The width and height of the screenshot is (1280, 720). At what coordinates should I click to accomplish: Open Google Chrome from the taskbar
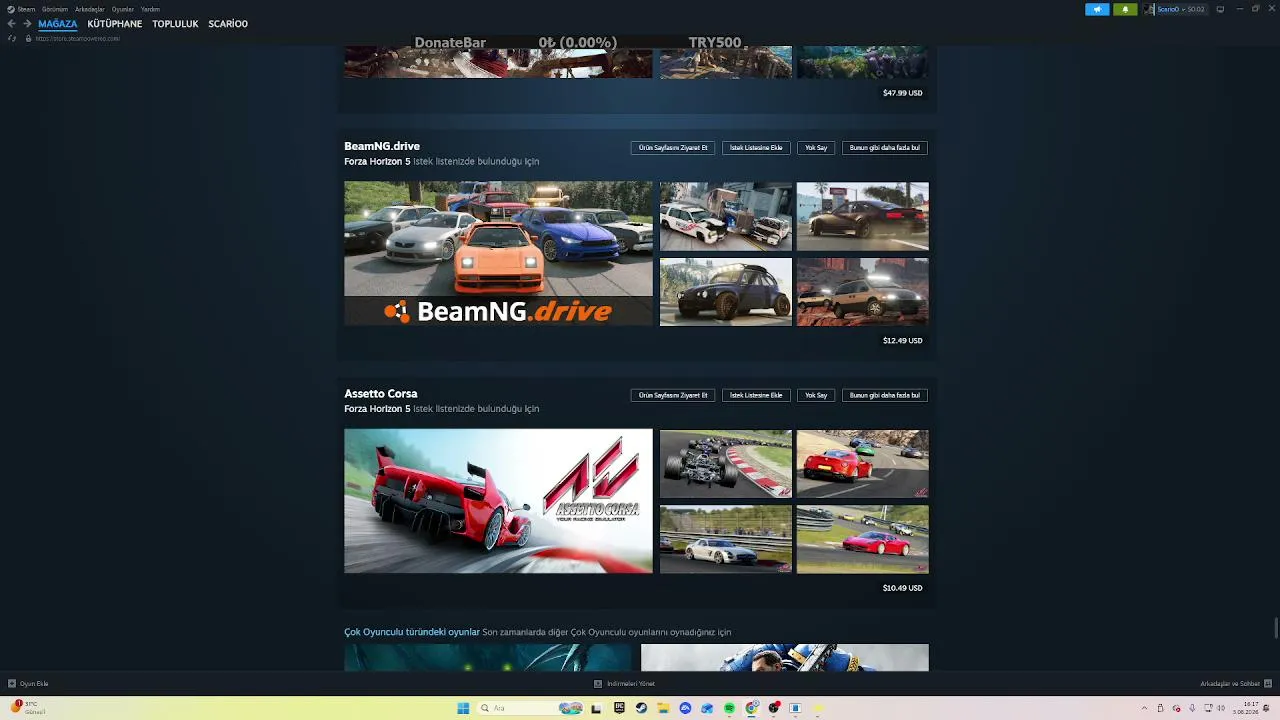751,708
